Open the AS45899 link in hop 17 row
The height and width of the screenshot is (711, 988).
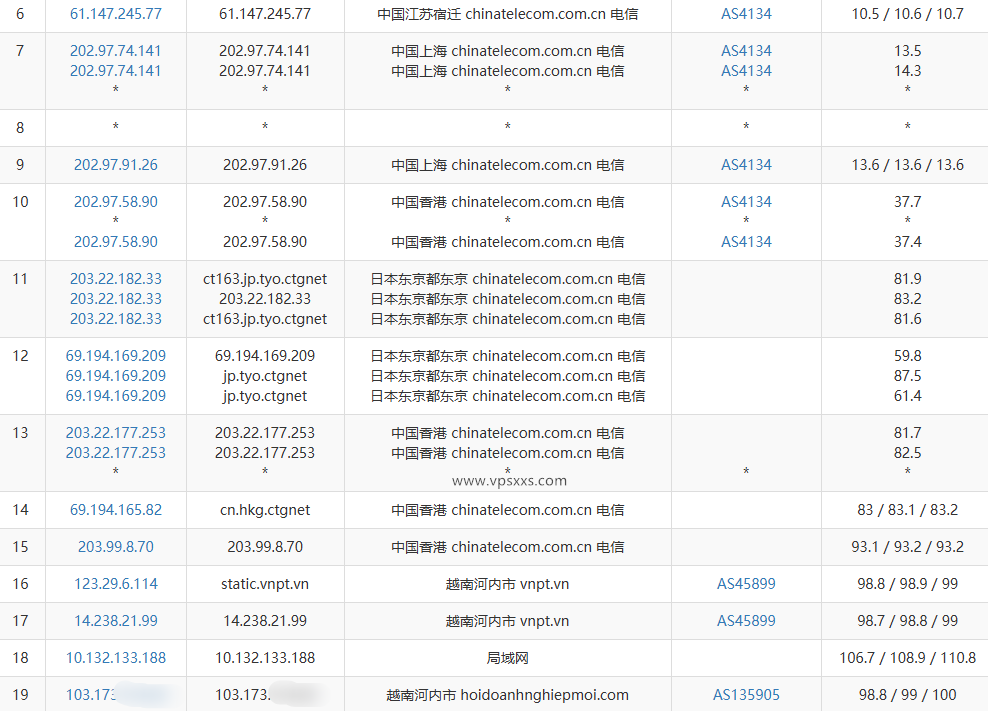point(746,621)
